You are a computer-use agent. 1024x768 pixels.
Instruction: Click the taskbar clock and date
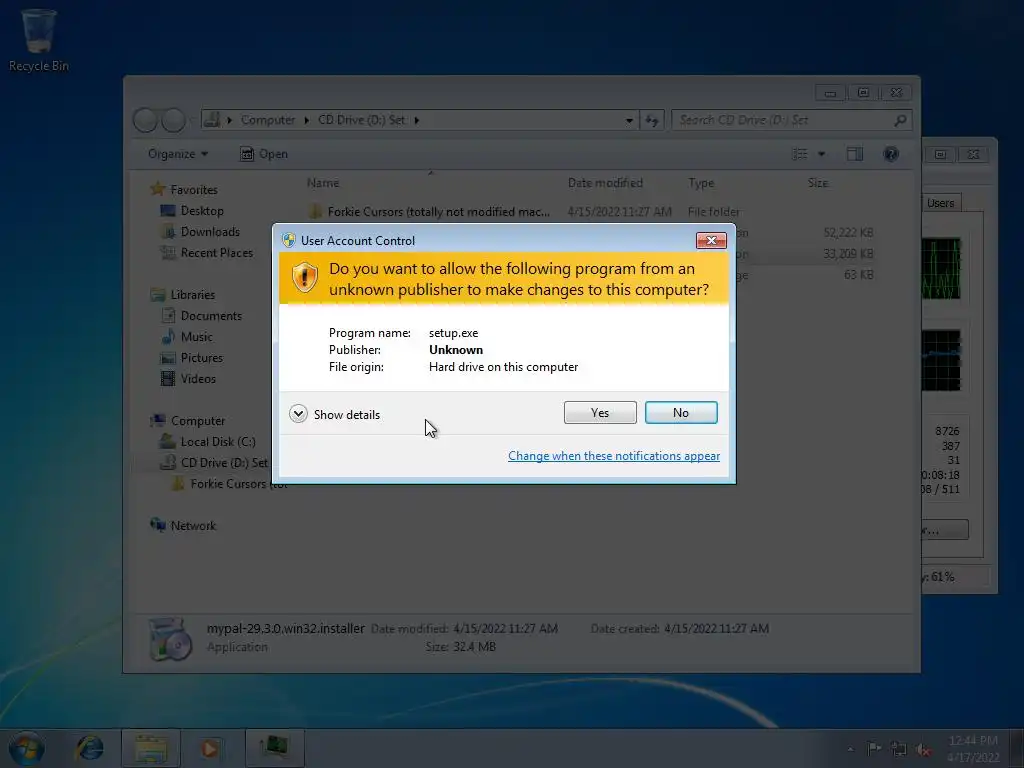pos(973,748)
